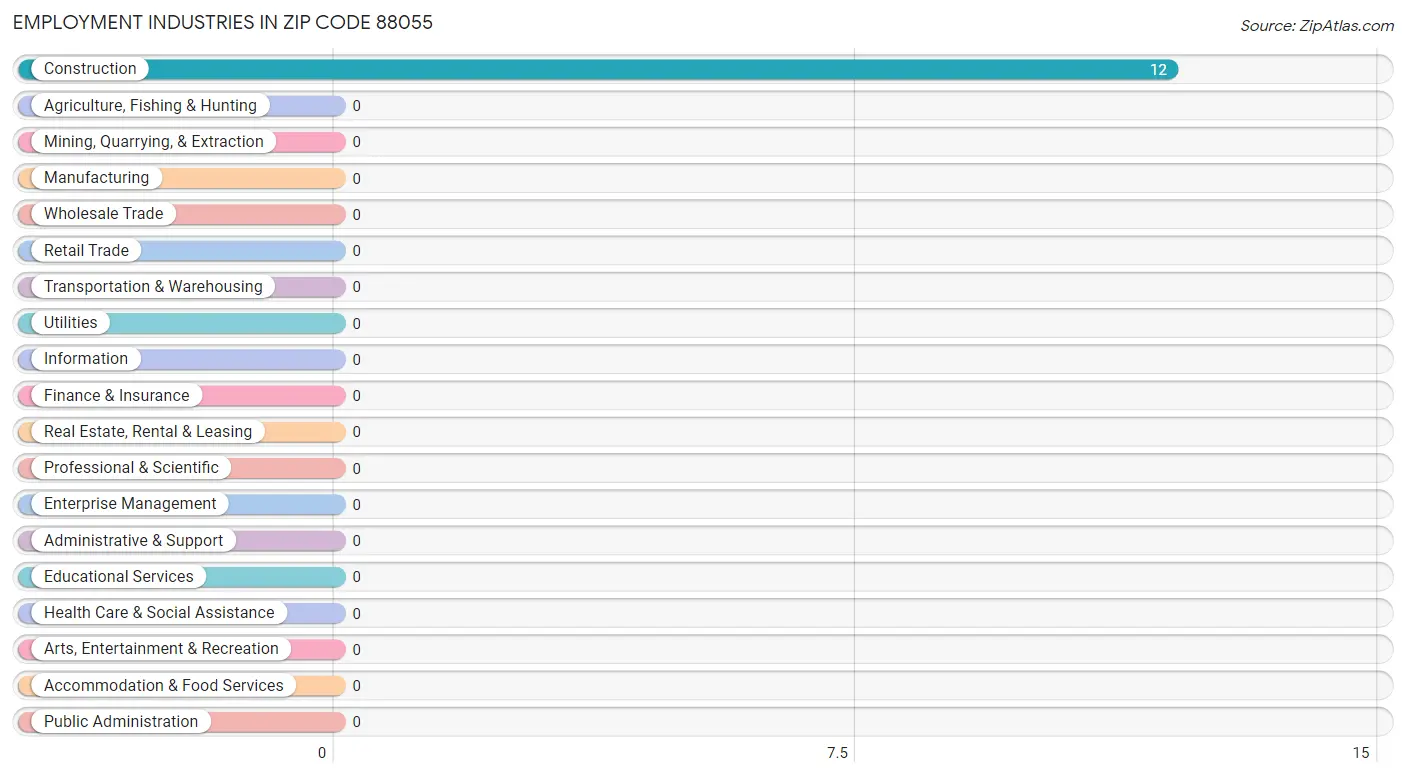Click the Agriculture, Fishing & Hunting label
The width and height of the screenshot is (1406, 776).
click(x=150, y=105)
